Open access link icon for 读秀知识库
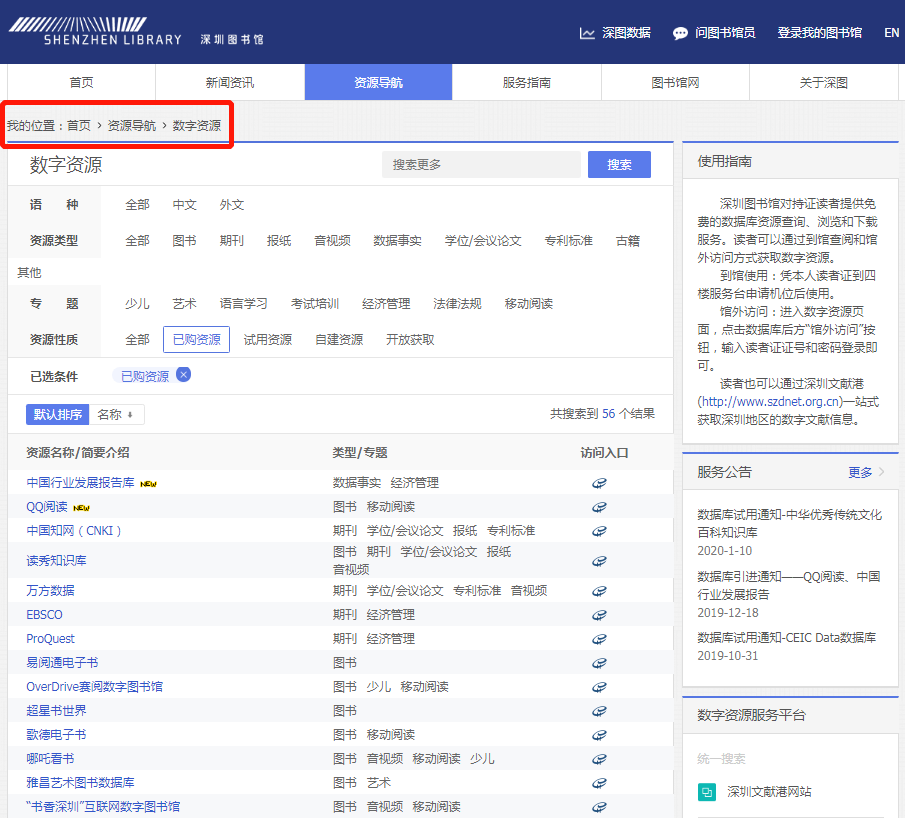This screenshot has width=905, height=818. 599,561
